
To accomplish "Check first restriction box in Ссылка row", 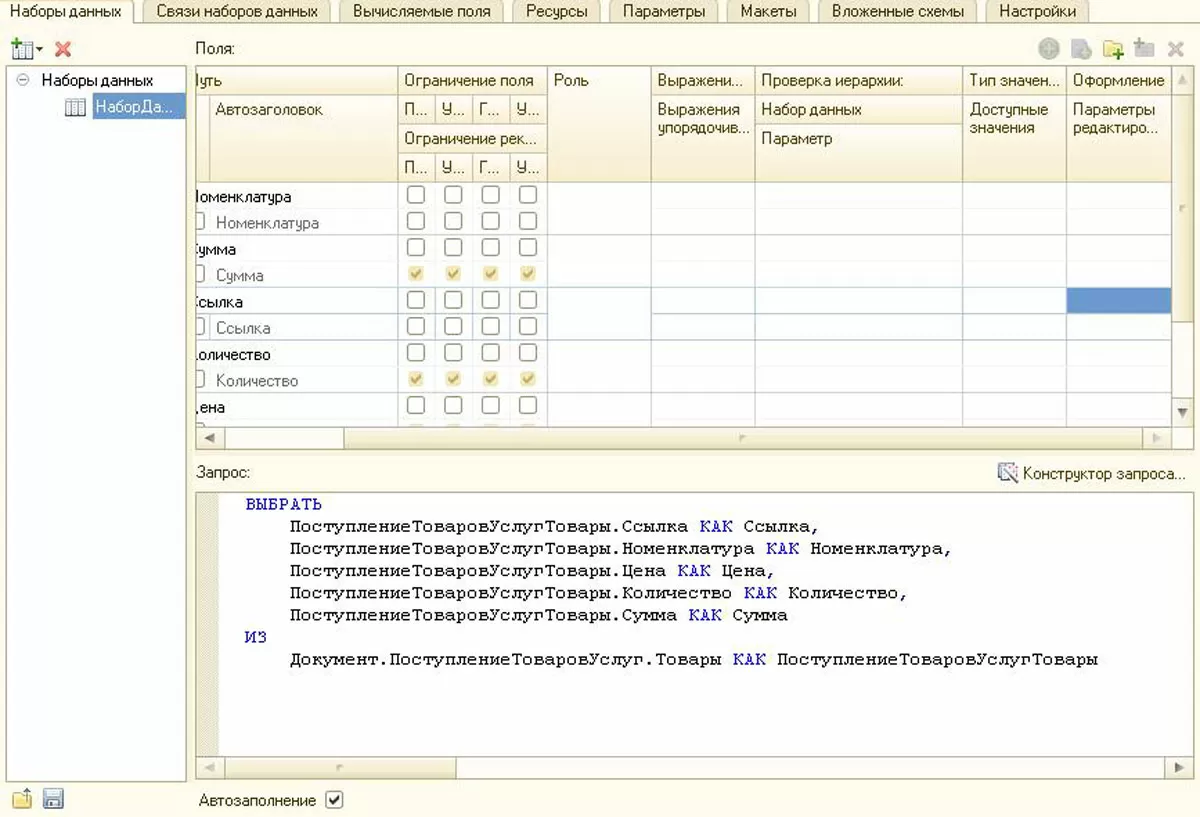I will point(415,300).
